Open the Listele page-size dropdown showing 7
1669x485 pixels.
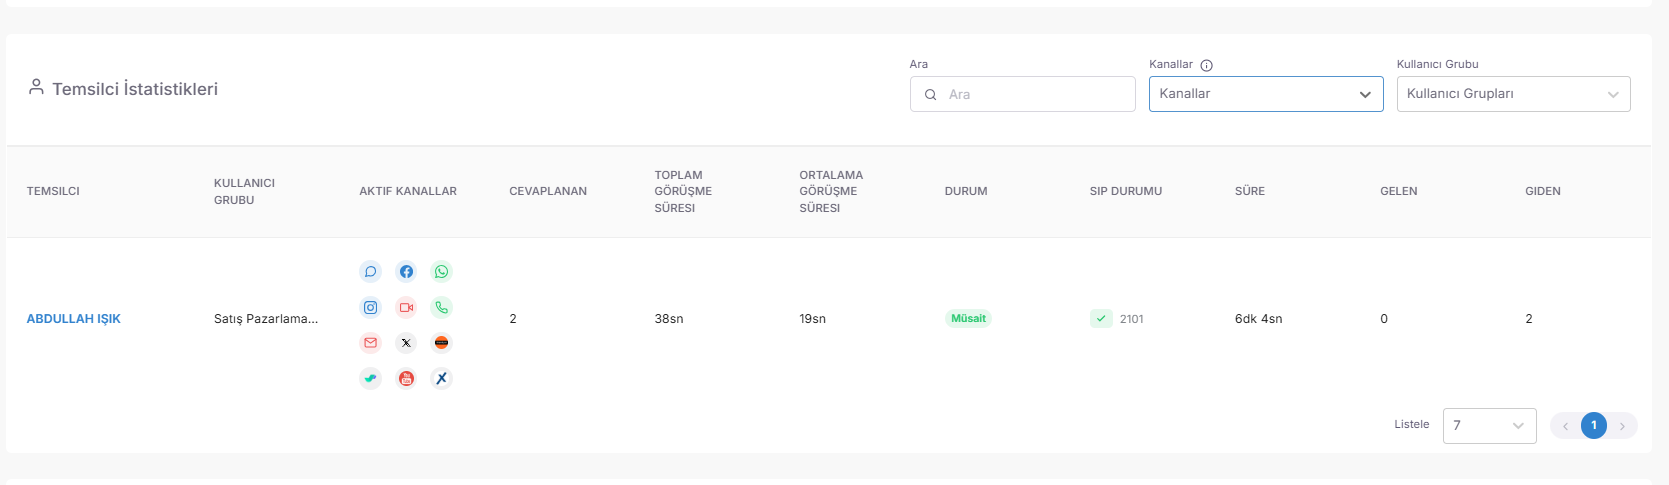click(x=1489, y=426)
